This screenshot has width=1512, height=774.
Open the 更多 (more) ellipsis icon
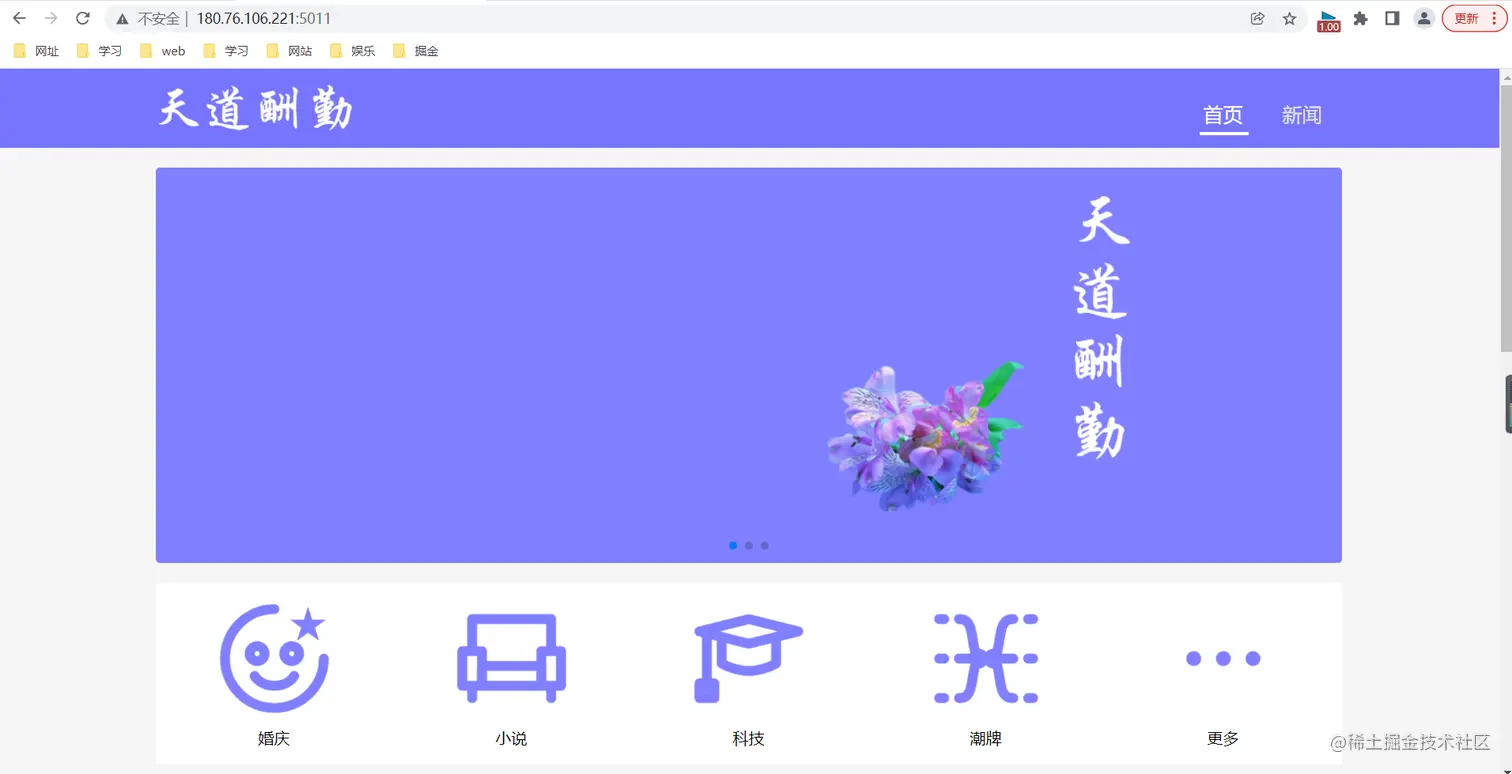coord(1222,658)
